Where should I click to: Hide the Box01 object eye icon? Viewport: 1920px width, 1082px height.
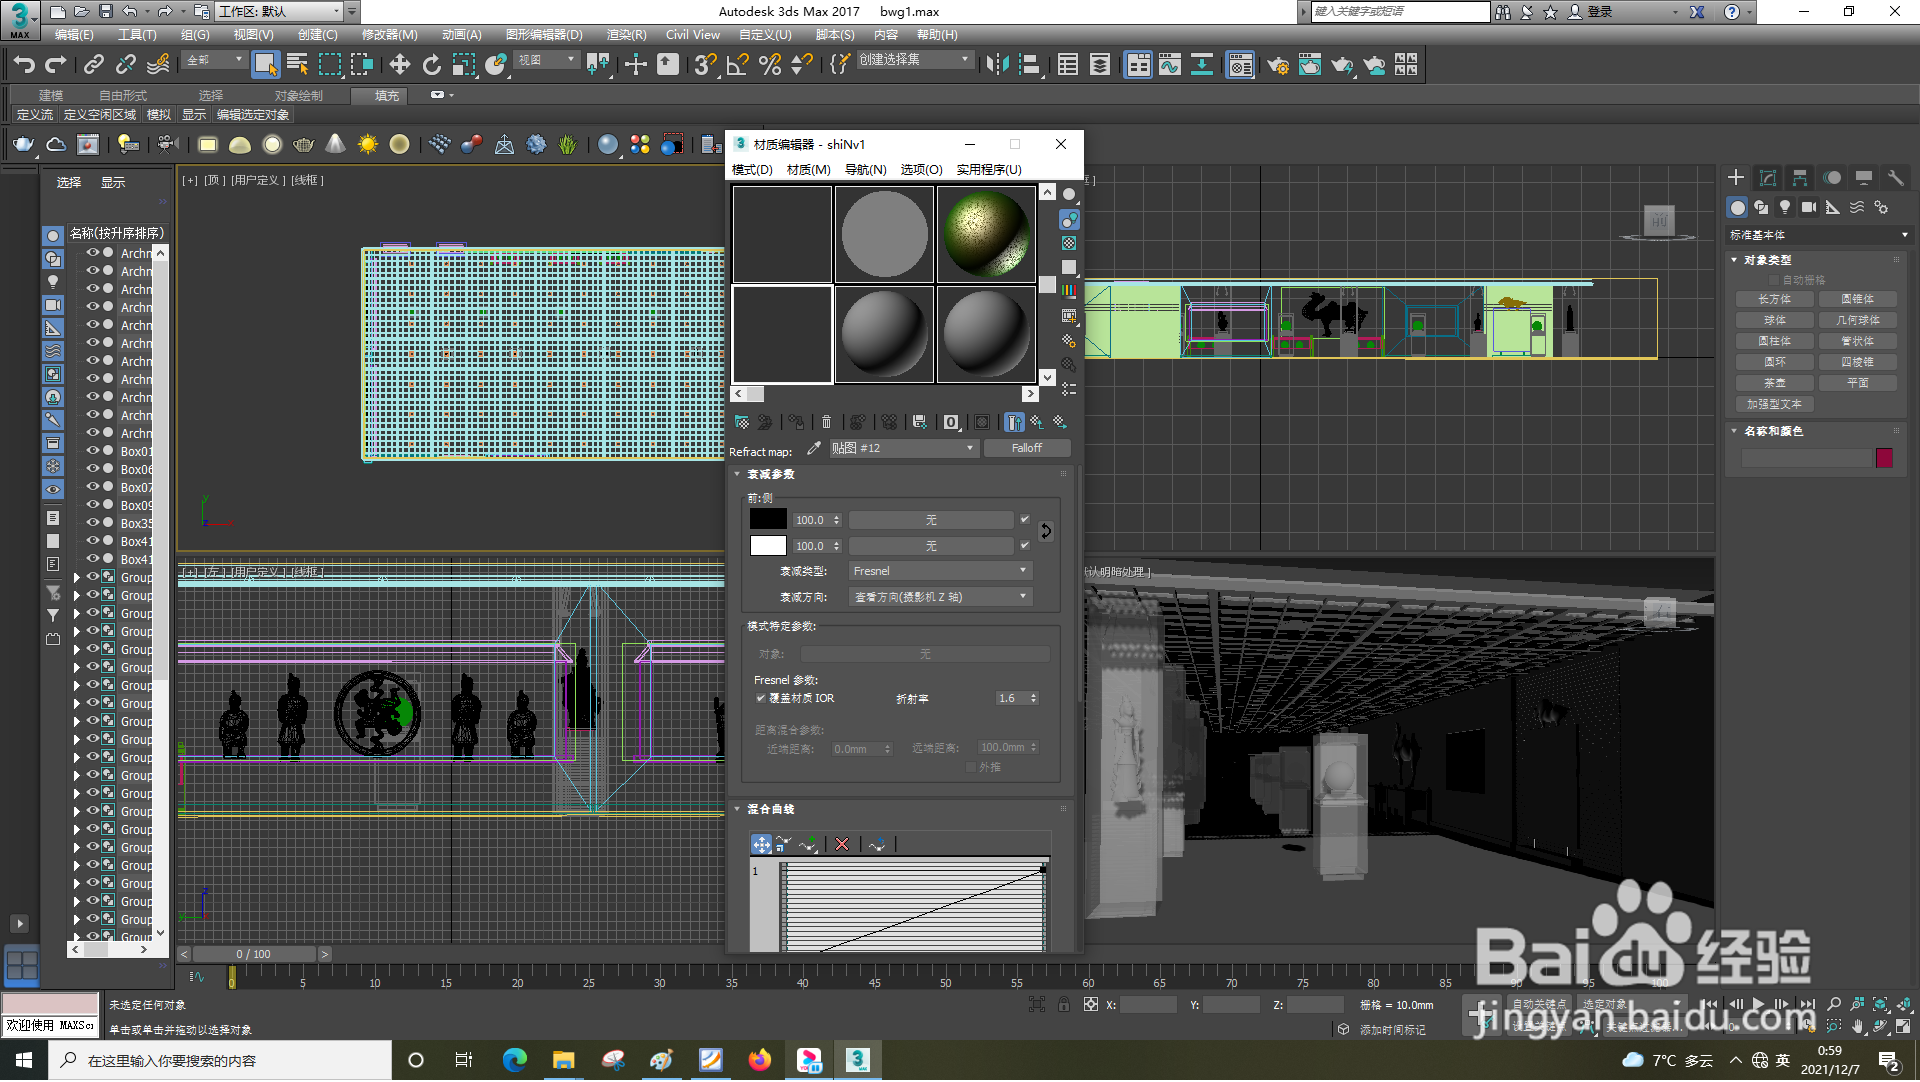click(92, 451)
